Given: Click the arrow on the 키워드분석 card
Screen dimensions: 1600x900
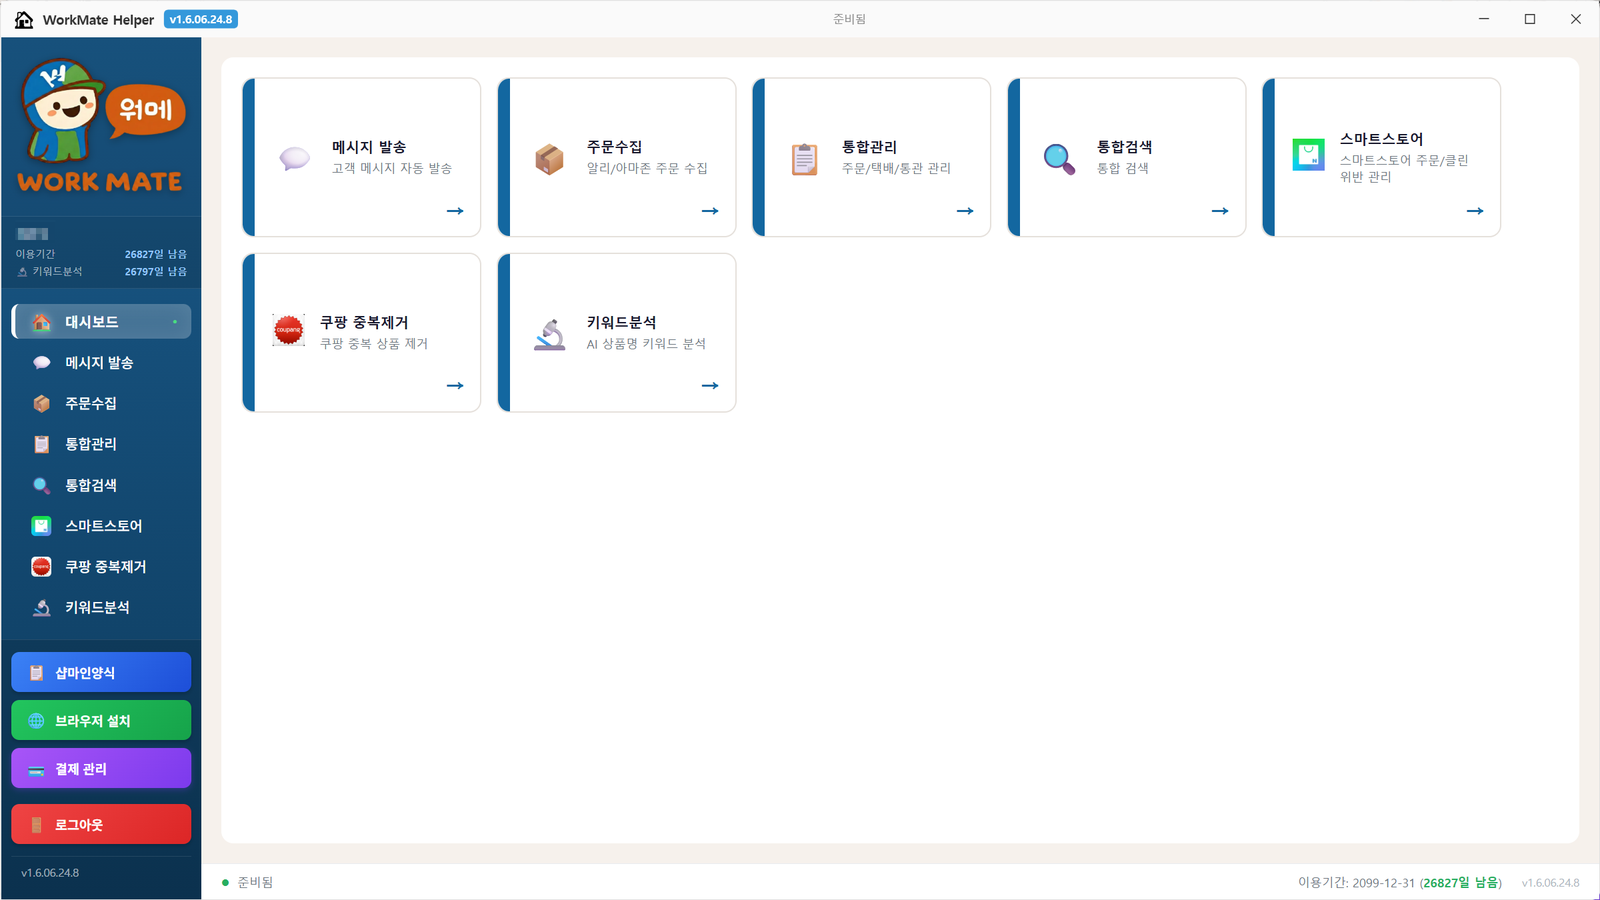Looking at the screenshot, I should (x=710, y=385).
